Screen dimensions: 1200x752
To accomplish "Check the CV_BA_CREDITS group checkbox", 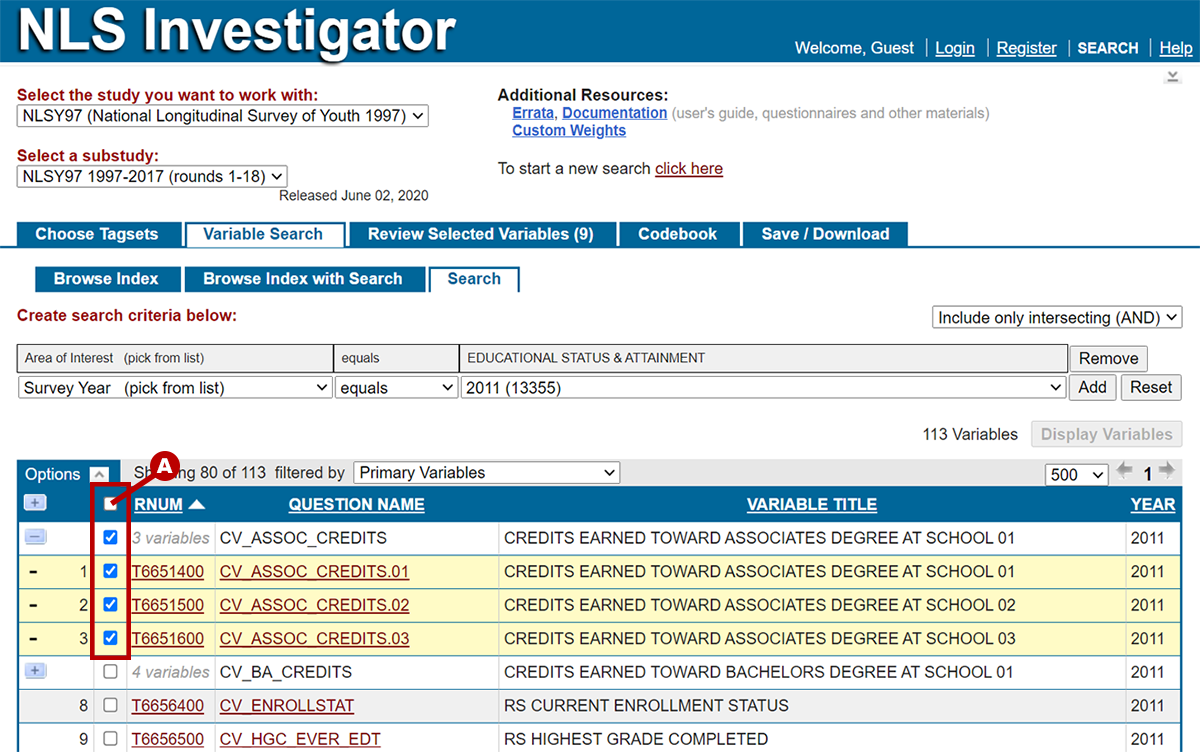I will point(111,672).
